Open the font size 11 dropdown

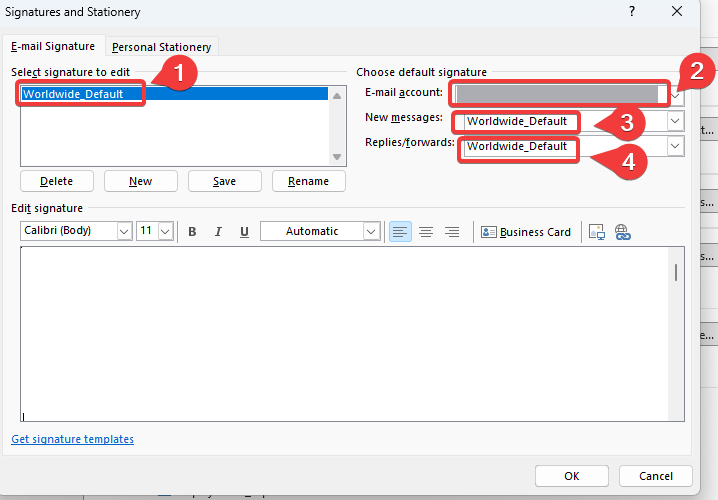165,231
